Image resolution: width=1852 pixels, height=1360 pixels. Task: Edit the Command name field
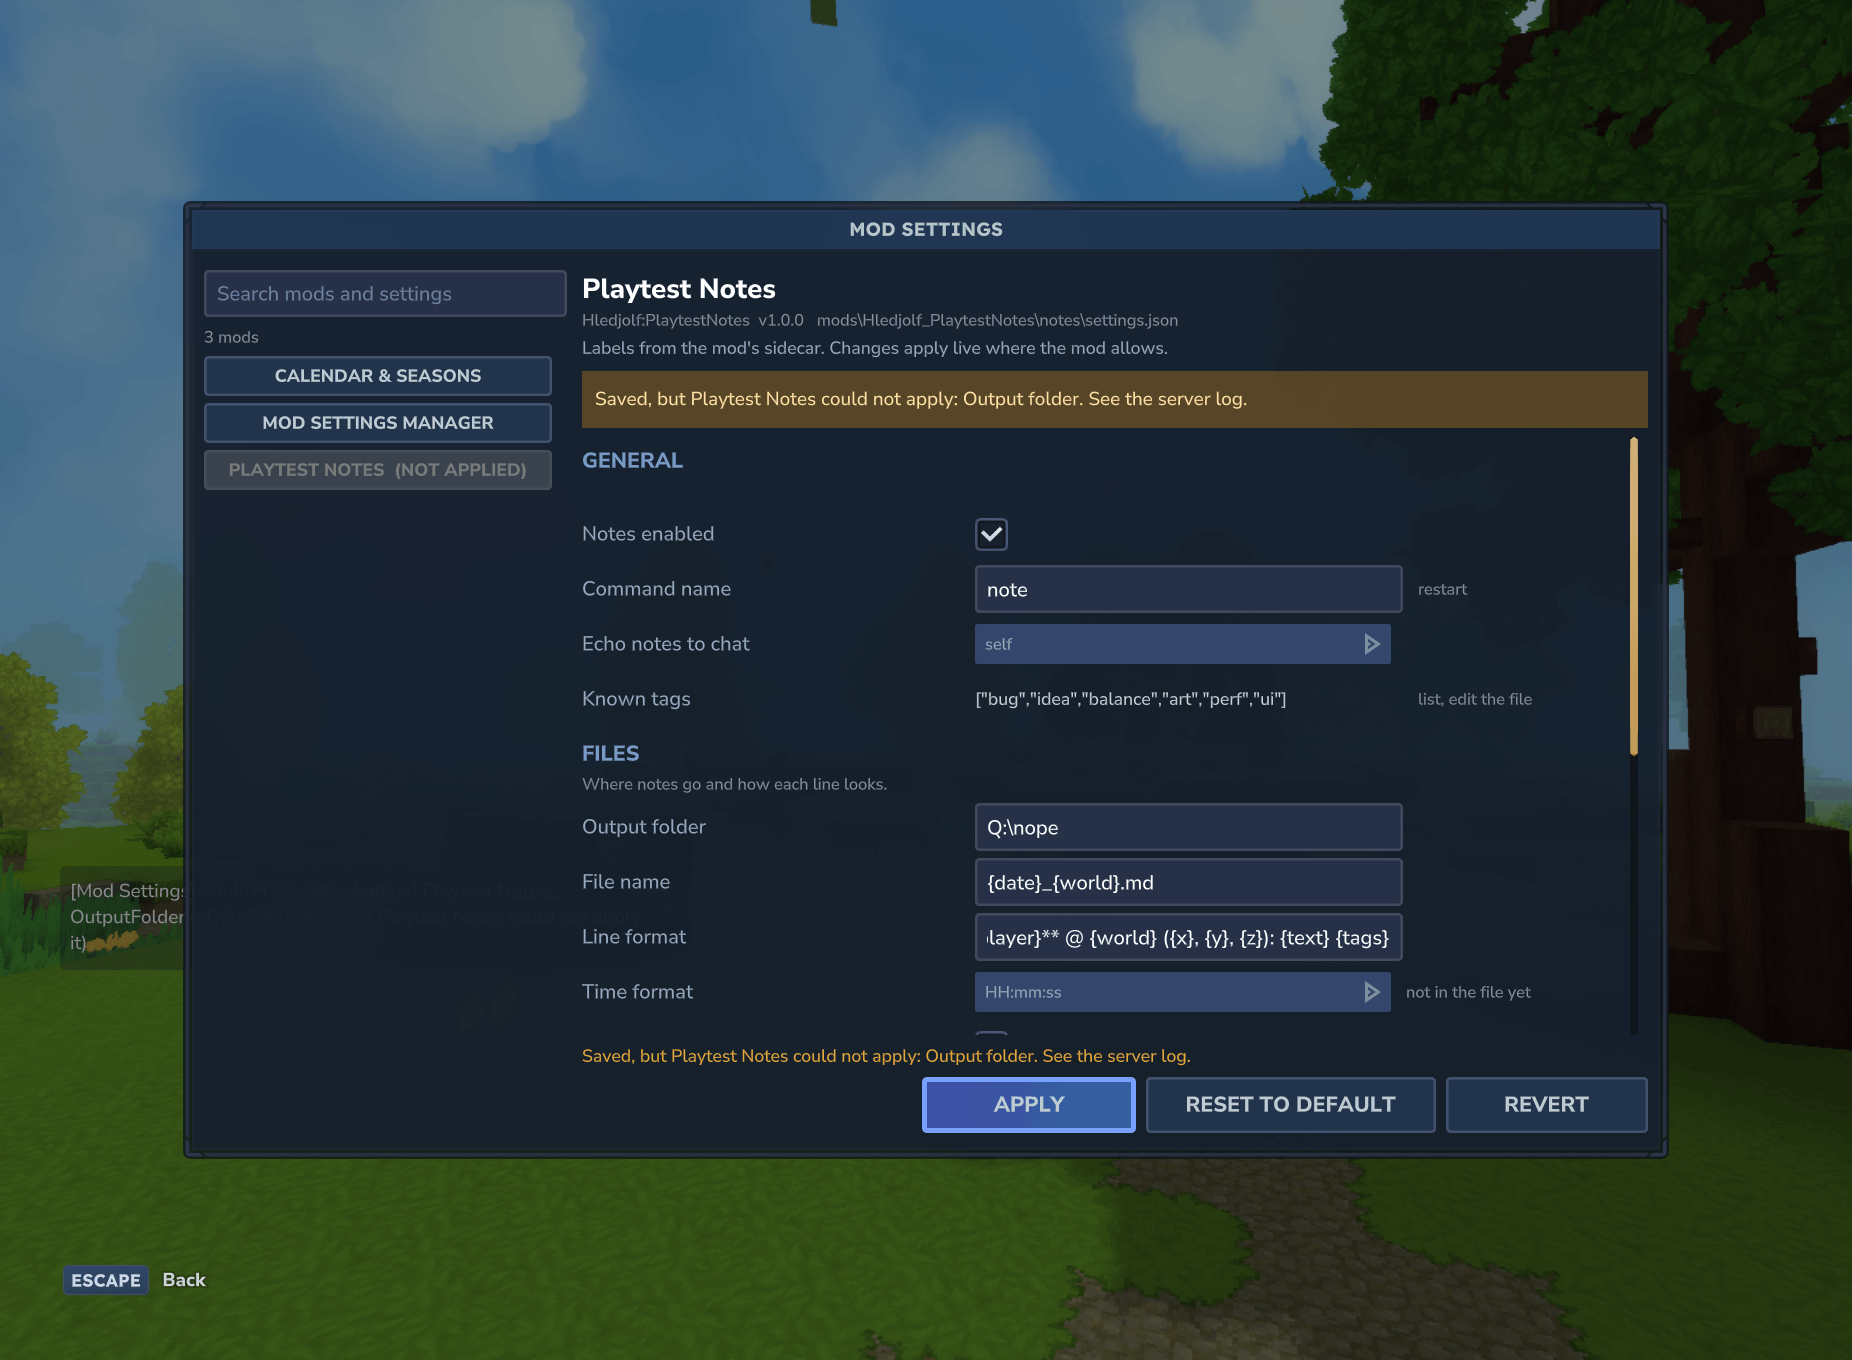point(1188,590)
